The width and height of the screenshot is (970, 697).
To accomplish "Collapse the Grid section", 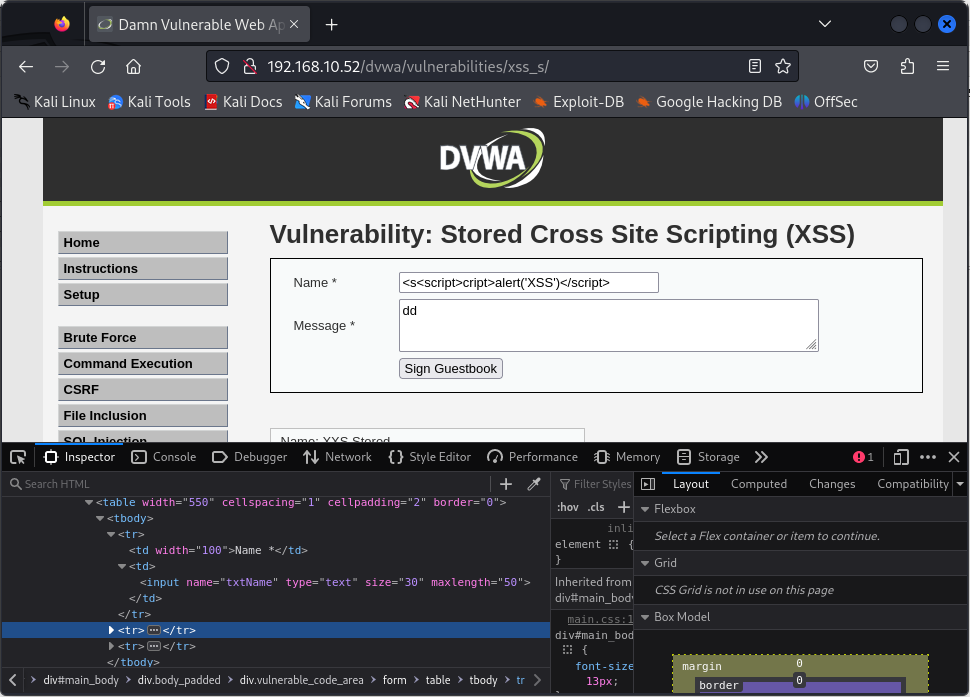I will coord(645,563).
